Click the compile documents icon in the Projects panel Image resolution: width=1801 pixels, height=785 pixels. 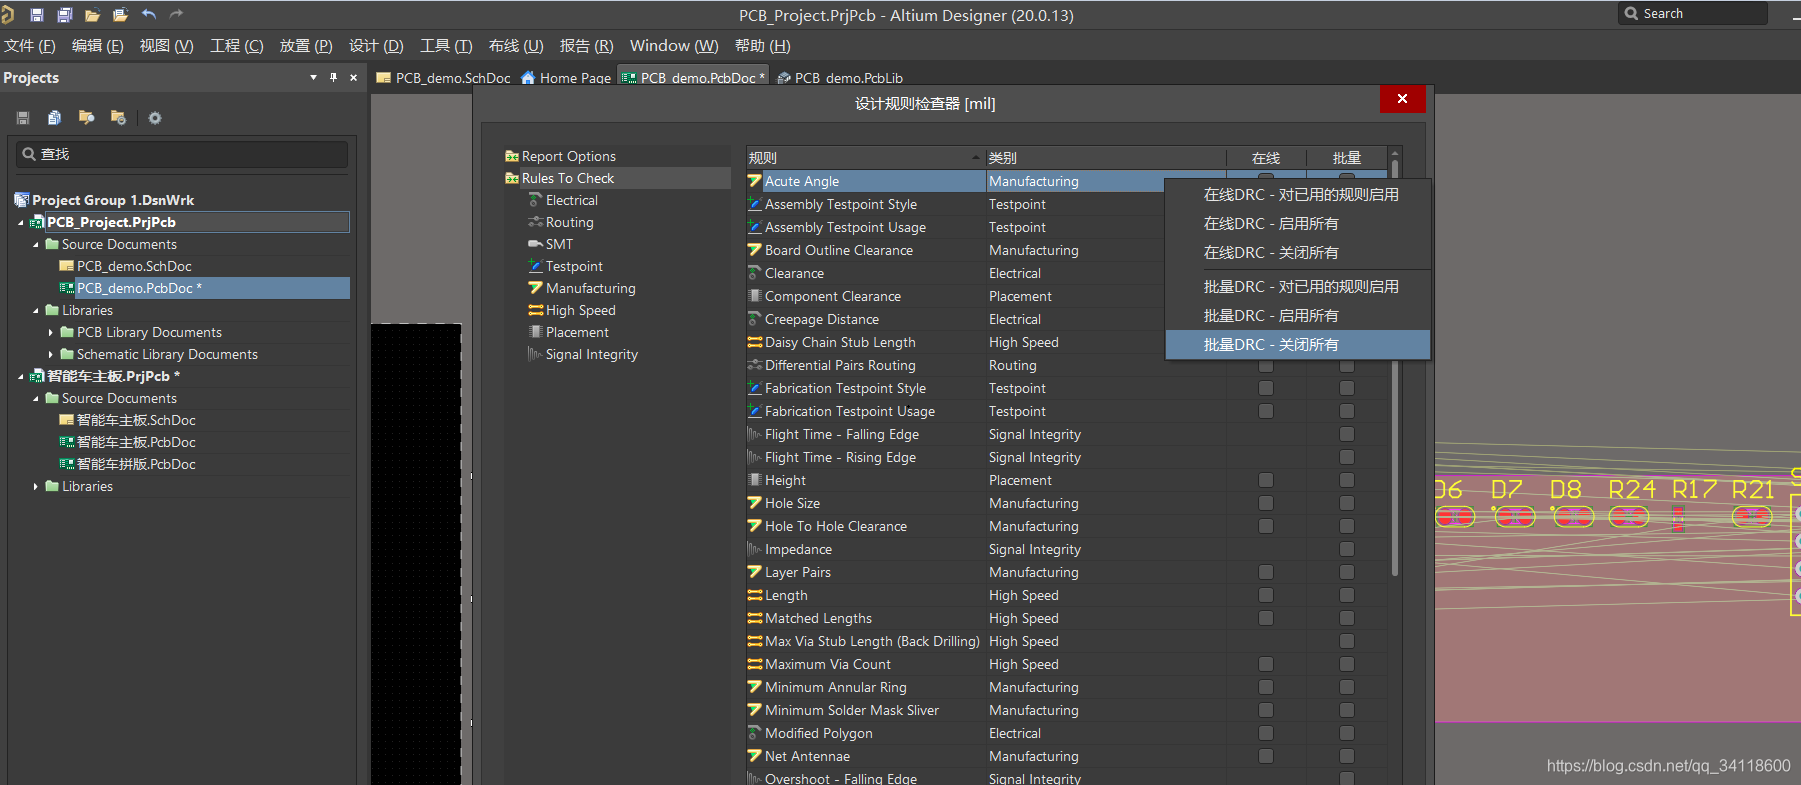tap(54, 118)
